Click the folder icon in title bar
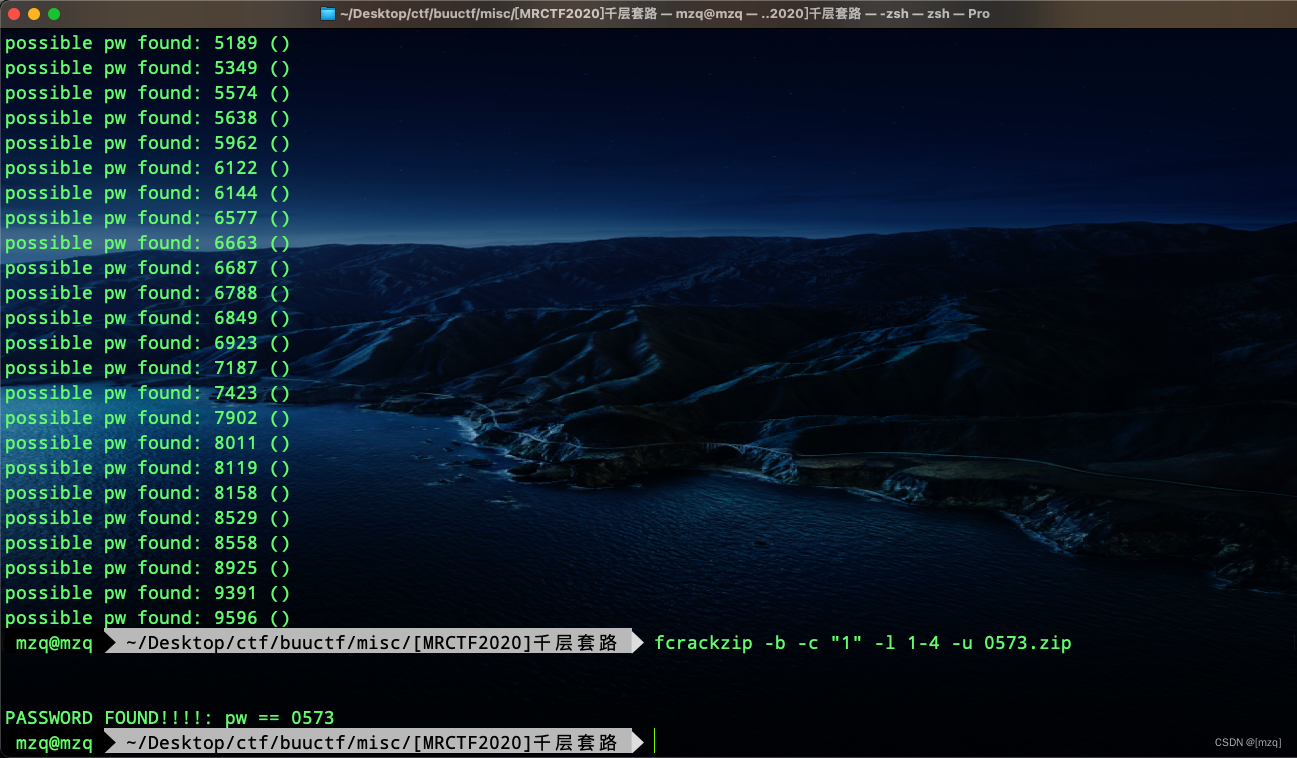Image resolution: width=1297 pixels, height=758 pixels. (x=327, y=13)
